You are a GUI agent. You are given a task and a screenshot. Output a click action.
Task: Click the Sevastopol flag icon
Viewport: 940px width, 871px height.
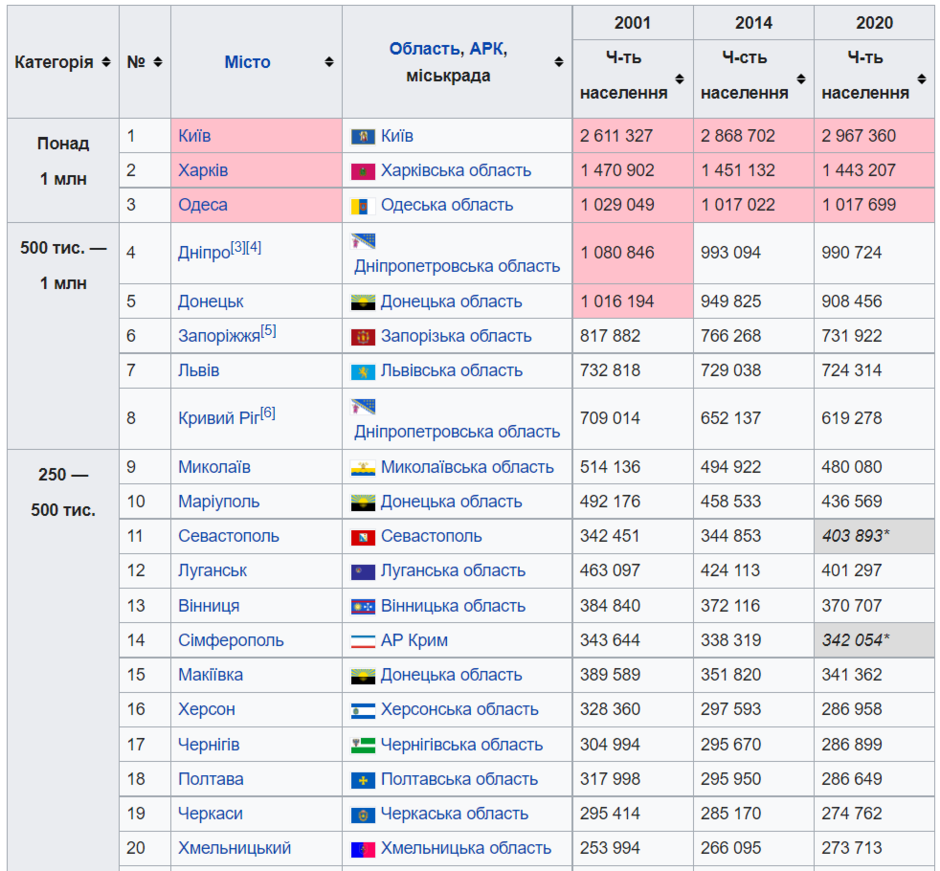(363, 537)
